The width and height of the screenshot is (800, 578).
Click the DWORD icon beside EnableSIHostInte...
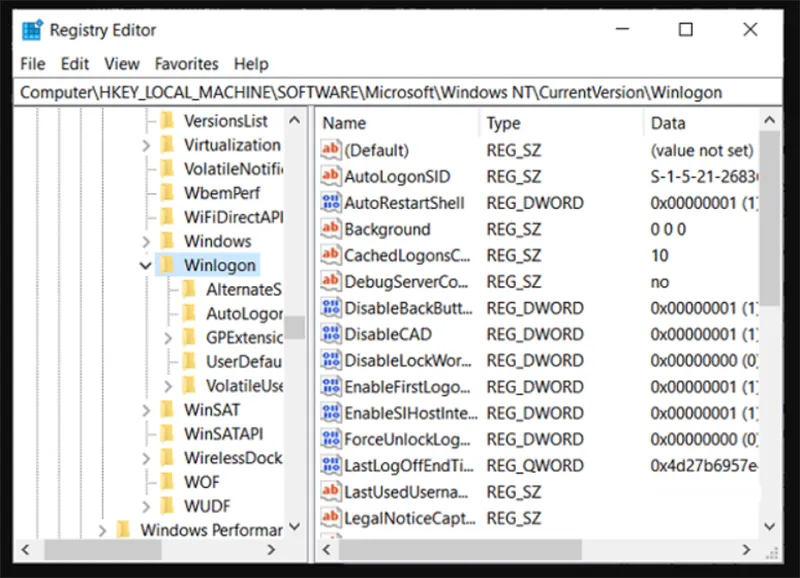point(331,413)
